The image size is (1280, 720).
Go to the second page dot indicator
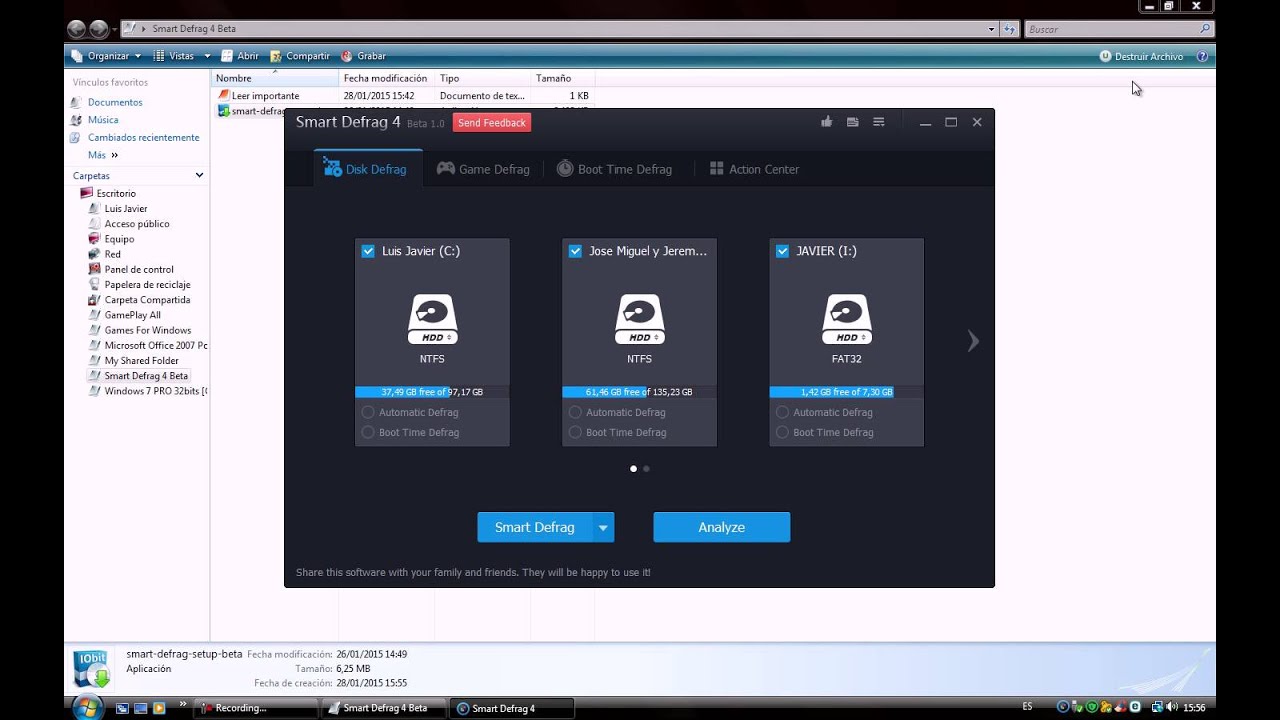[x=646, y=468]
